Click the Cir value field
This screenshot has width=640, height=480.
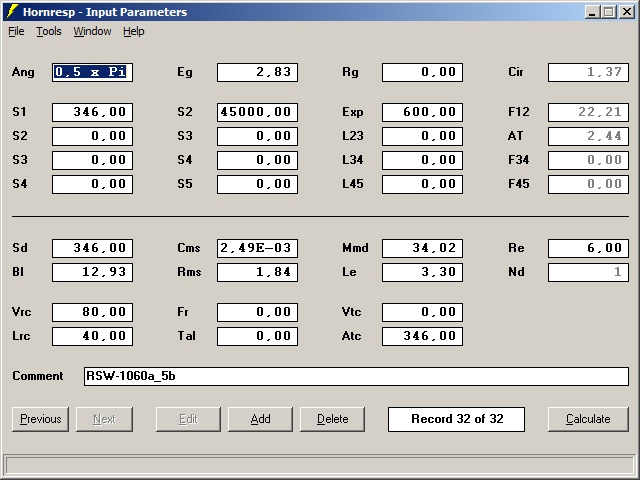tap(588, 72)
